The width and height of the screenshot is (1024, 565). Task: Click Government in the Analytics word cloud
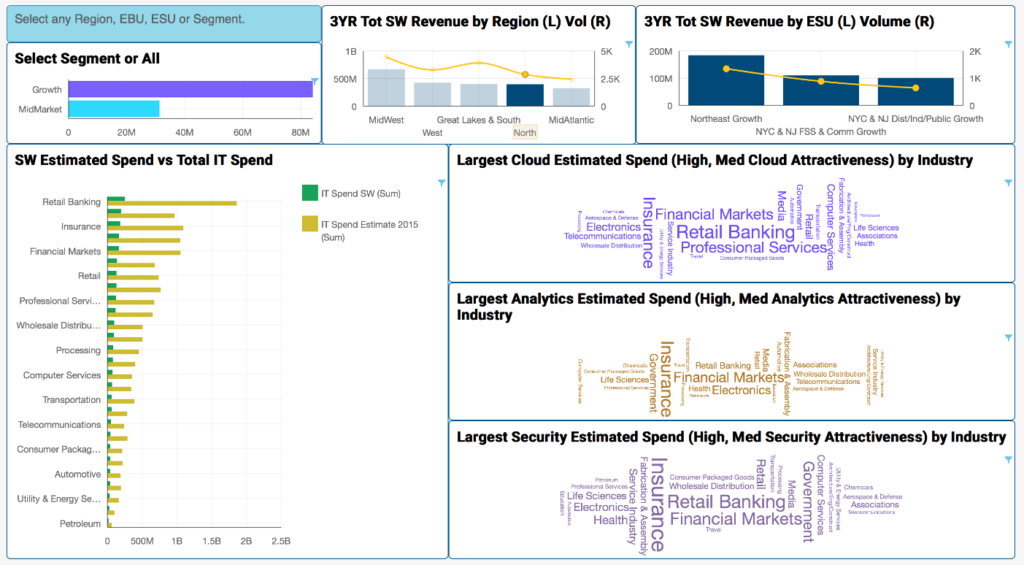point(653,383)
